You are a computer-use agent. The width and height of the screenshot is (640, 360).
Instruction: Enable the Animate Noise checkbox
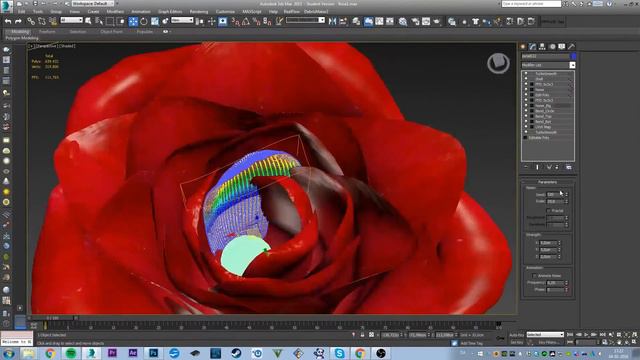535,276
